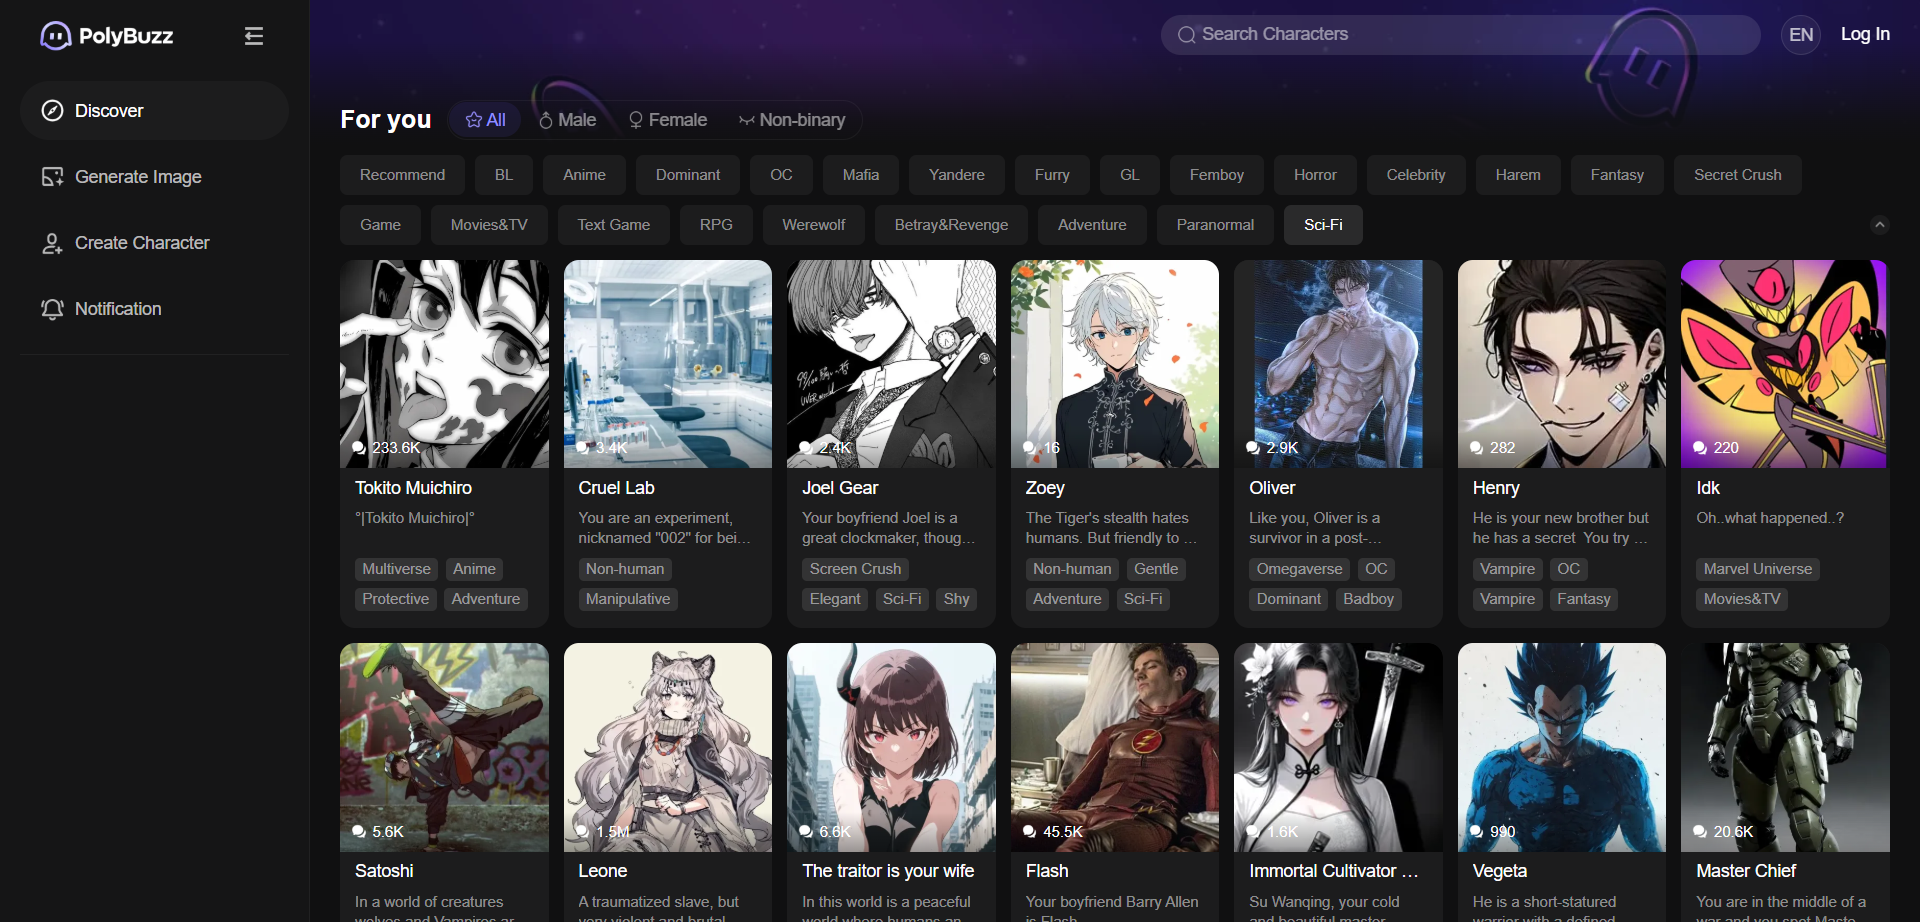
Task: Filter characters by Male
Action: (x=567, y=120)
